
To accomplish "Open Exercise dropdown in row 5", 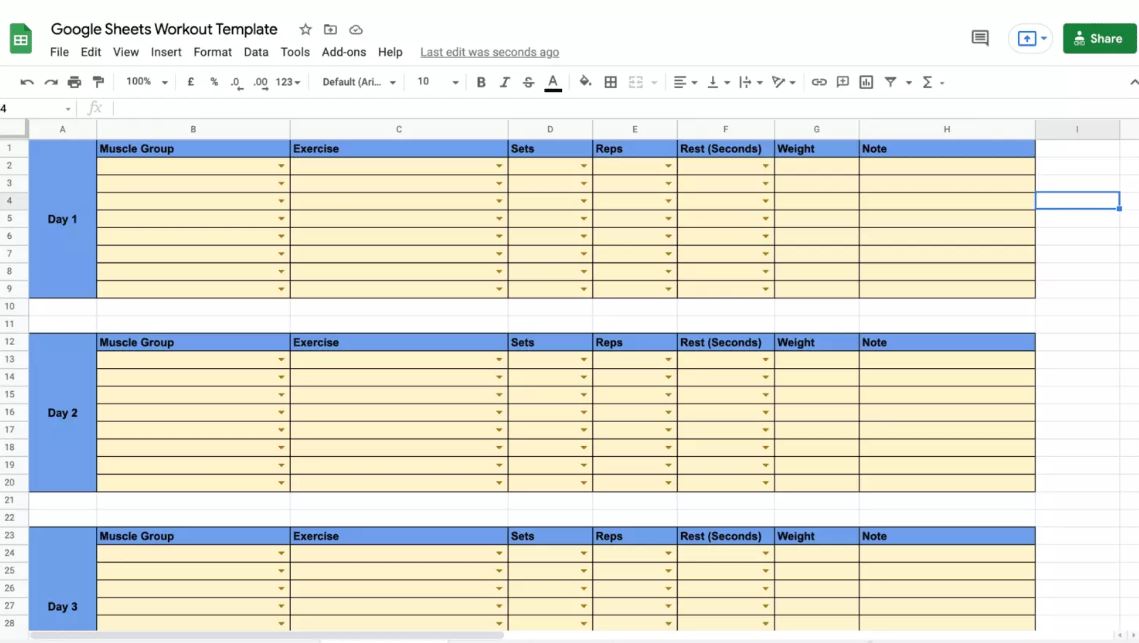I will 499,219.
